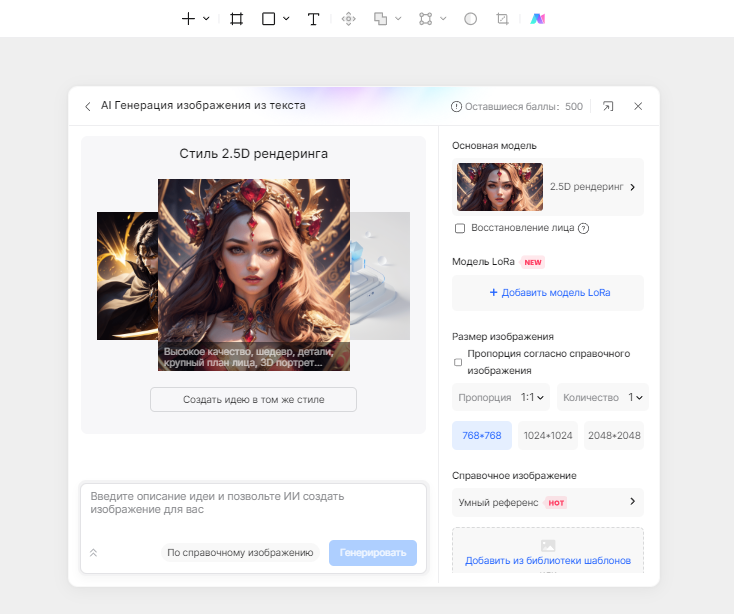This screenshot has width=734, height=614.
Task: Open the 2.5D rendering base model selector
Action: click(548, 187)
